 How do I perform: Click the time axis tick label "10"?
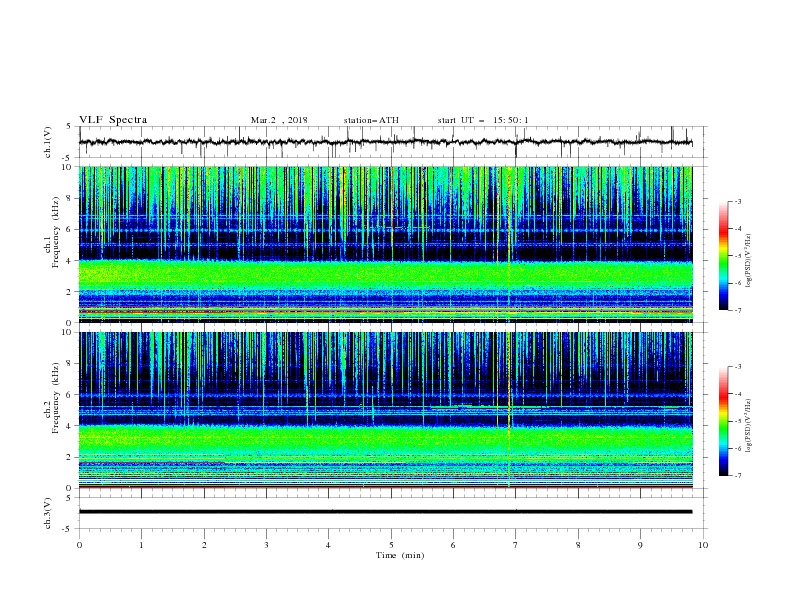point(703,545)
